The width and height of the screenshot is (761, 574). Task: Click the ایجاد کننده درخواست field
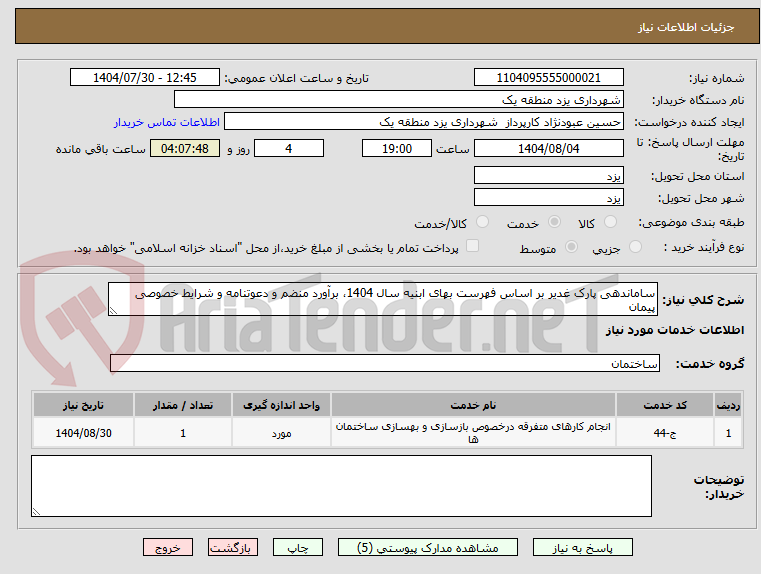tap(424, 122)
